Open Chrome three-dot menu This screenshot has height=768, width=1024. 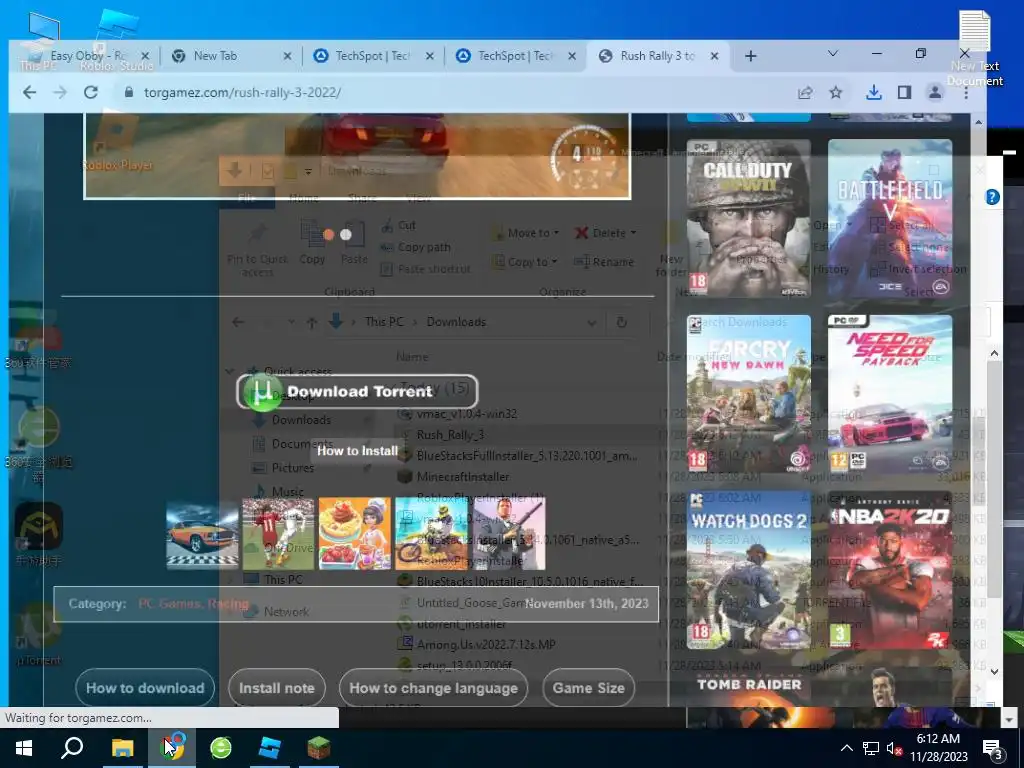[966, 93]
